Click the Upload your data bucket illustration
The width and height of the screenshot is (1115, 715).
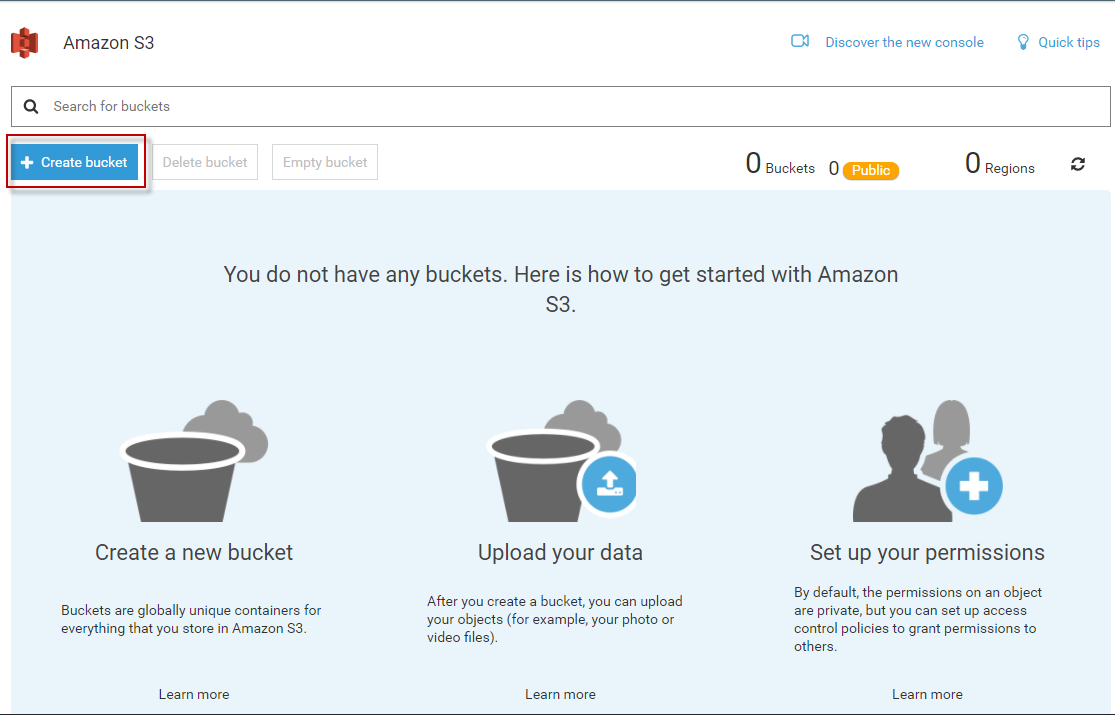tap(561, 462)
